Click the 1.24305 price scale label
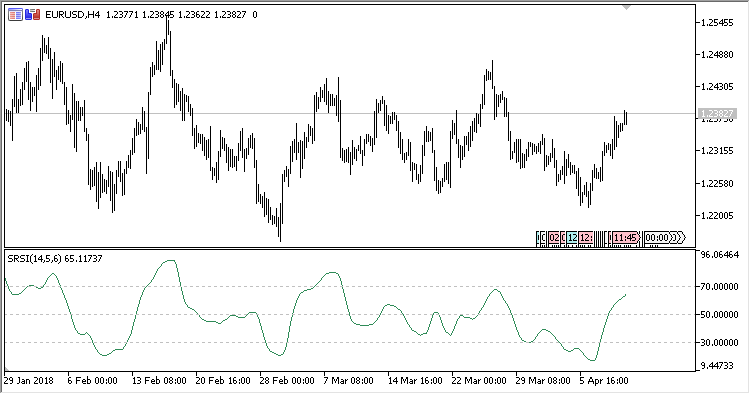 click(717, 87)
